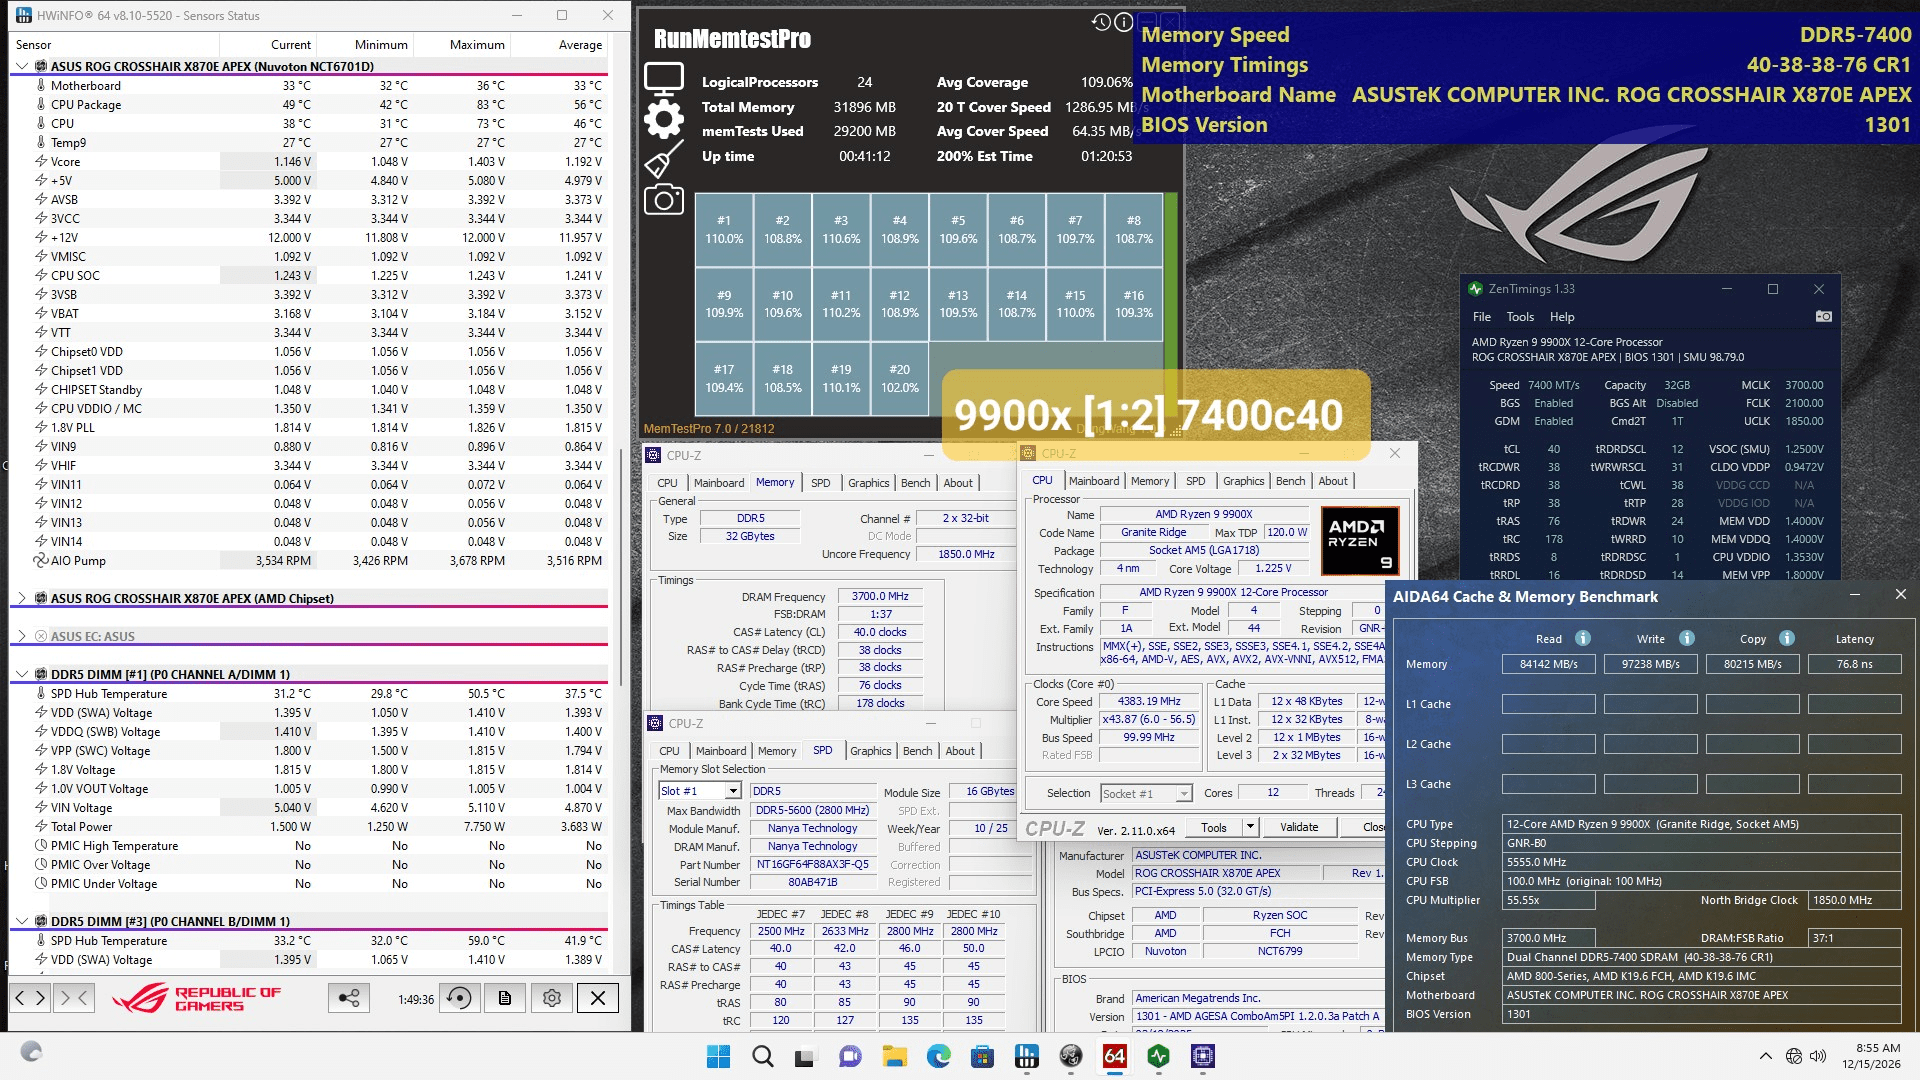Click the monitor icon in RunMemtestPro
Image resolution: width=1920 pixels, height=1080 pixels.
pos(664,78)
